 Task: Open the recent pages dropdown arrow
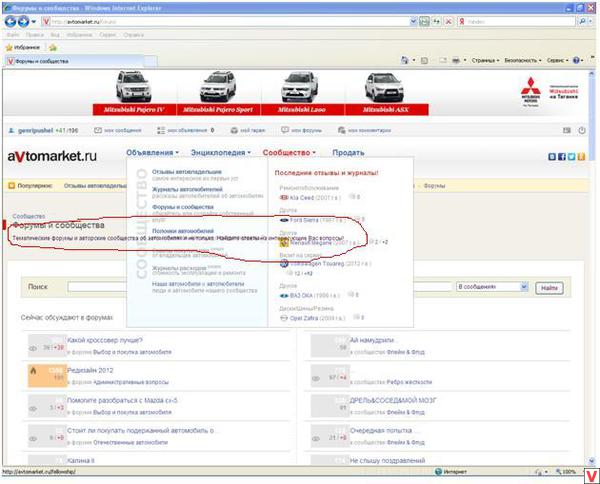[x=33, y=22]
